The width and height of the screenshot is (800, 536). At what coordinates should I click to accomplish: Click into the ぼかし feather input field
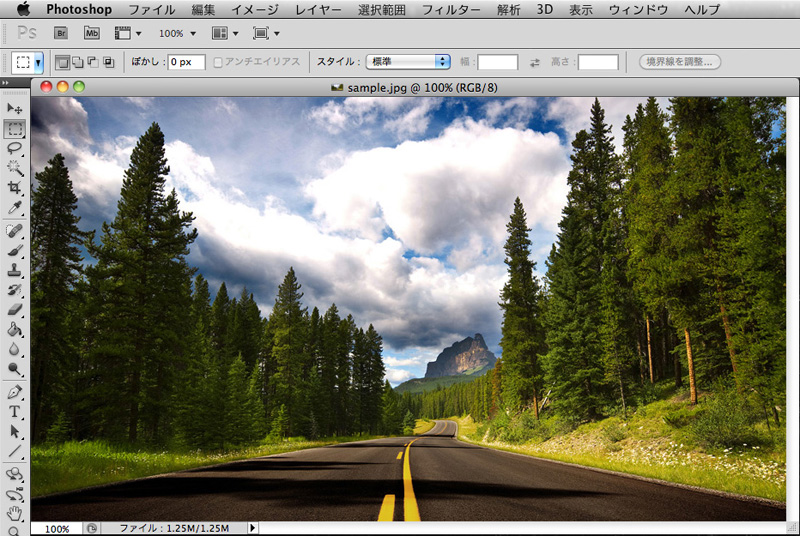[x=186, y=62]
